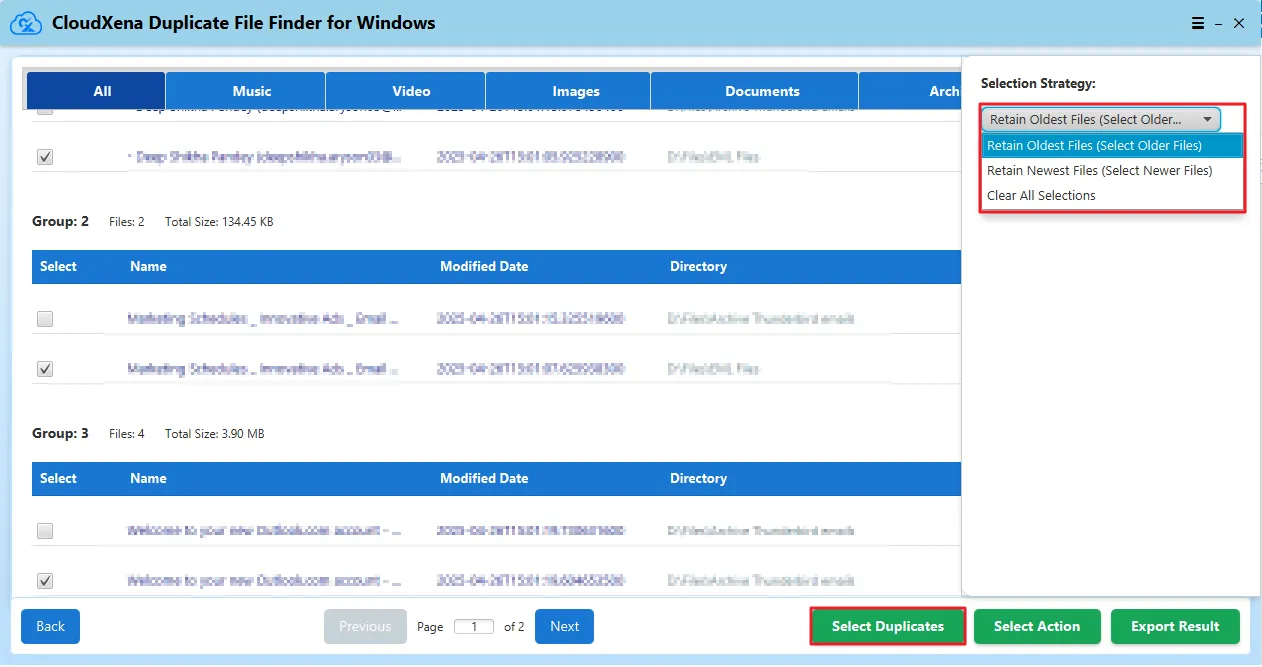Switch to the Music tab

click(x=252, y=91)
